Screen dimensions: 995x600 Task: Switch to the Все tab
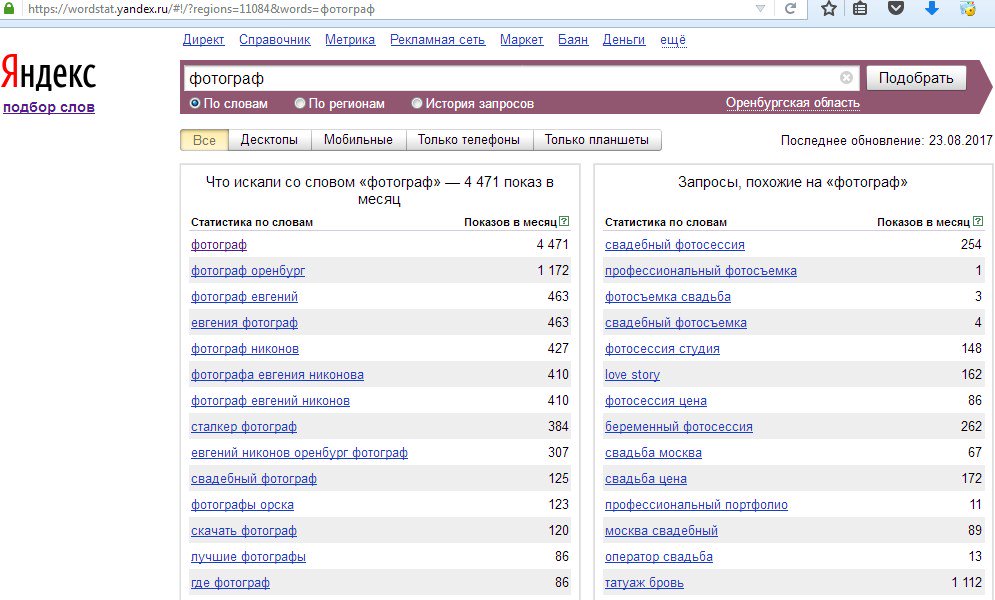[204, 140]
